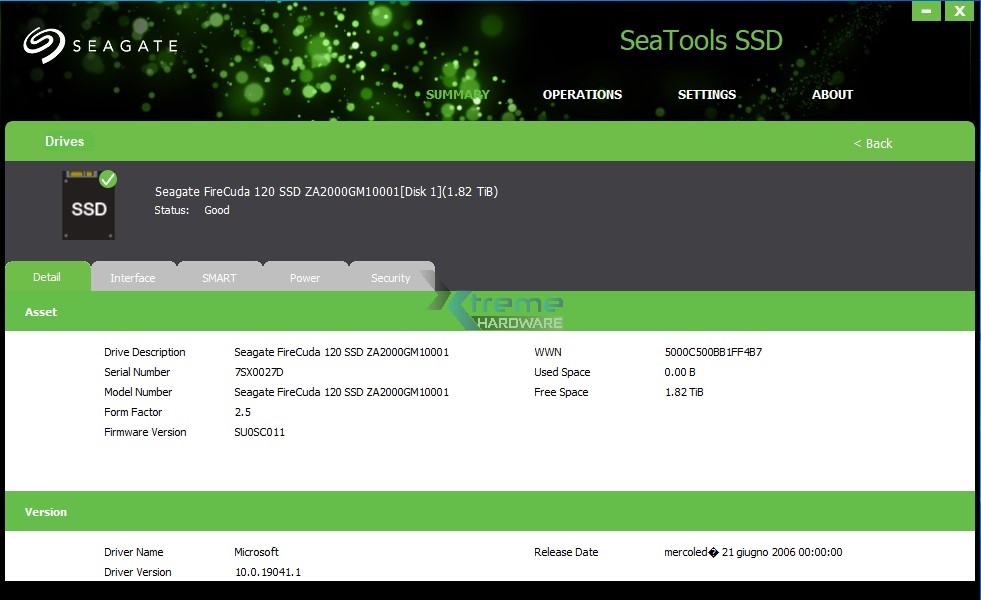Open the Security tab
Screen dimensions: 981x600
coord(391,277)
